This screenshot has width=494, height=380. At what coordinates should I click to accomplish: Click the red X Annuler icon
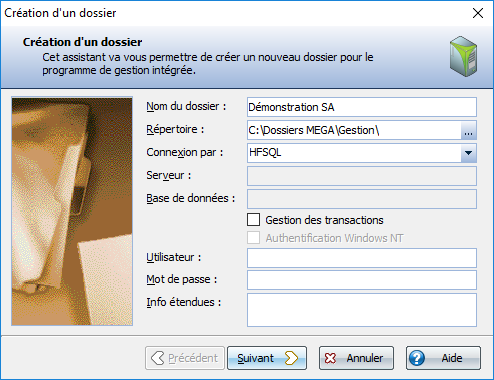[330, 358]
